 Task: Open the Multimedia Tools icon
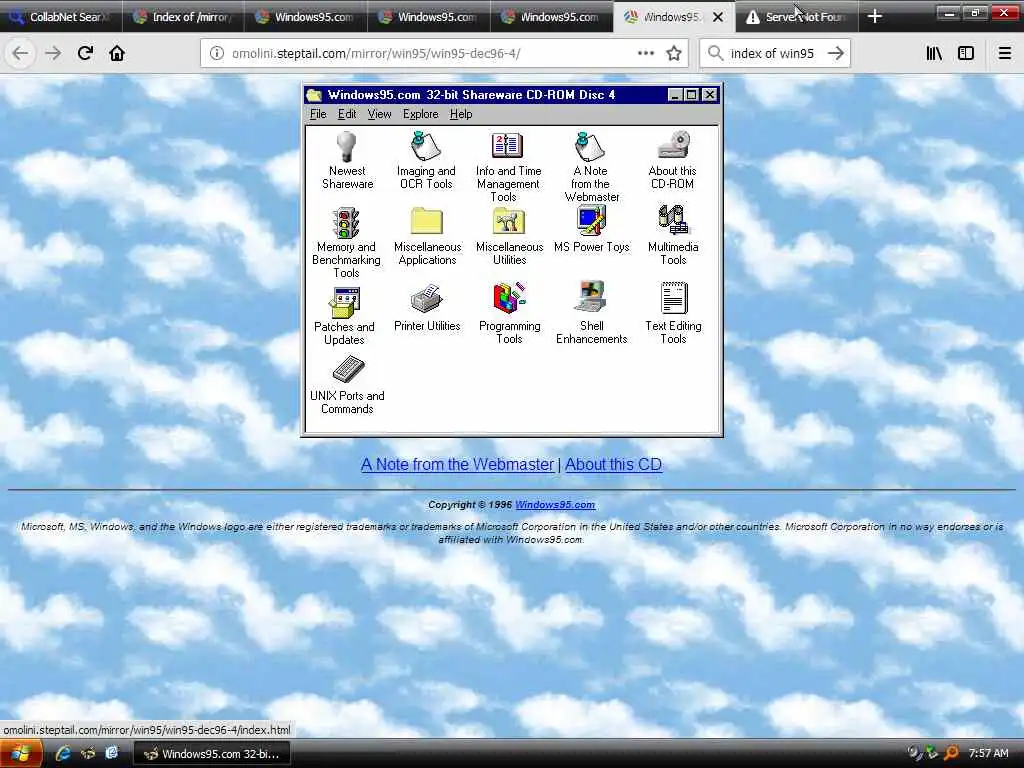pos(673,220)
